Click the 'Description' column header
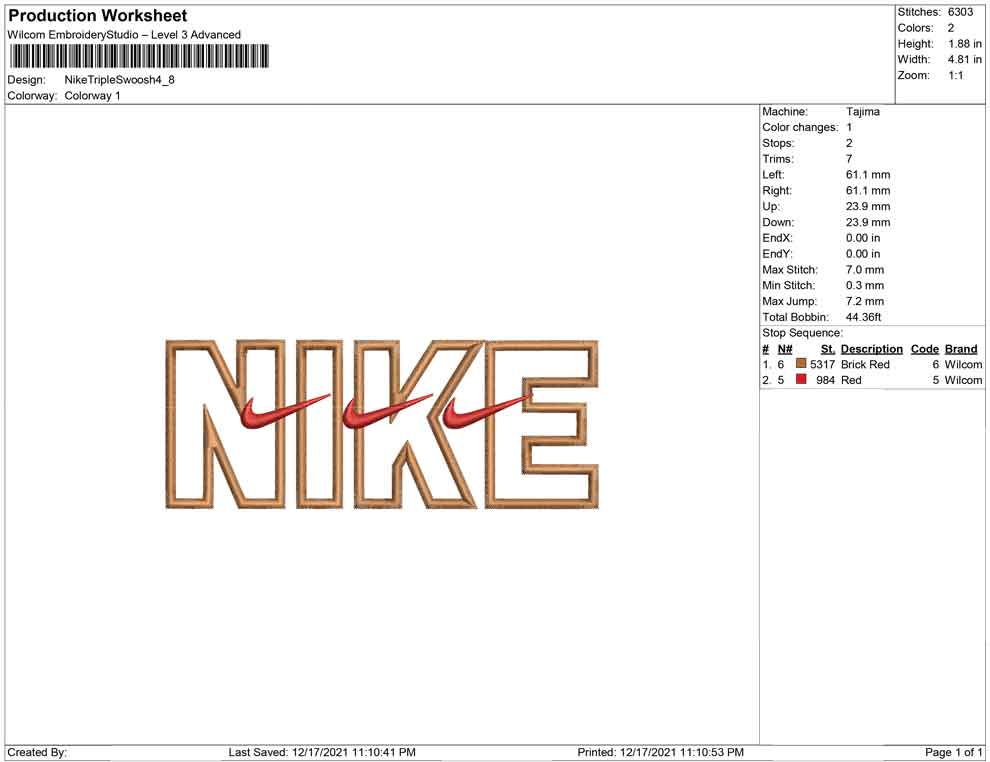This screenshot has height=762, width=990. [871, 349]
